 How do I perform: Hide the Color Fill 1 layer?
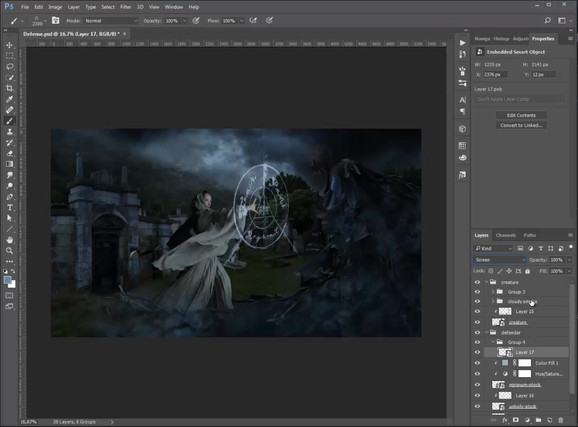pyautogui.click(x=477, y=363)
